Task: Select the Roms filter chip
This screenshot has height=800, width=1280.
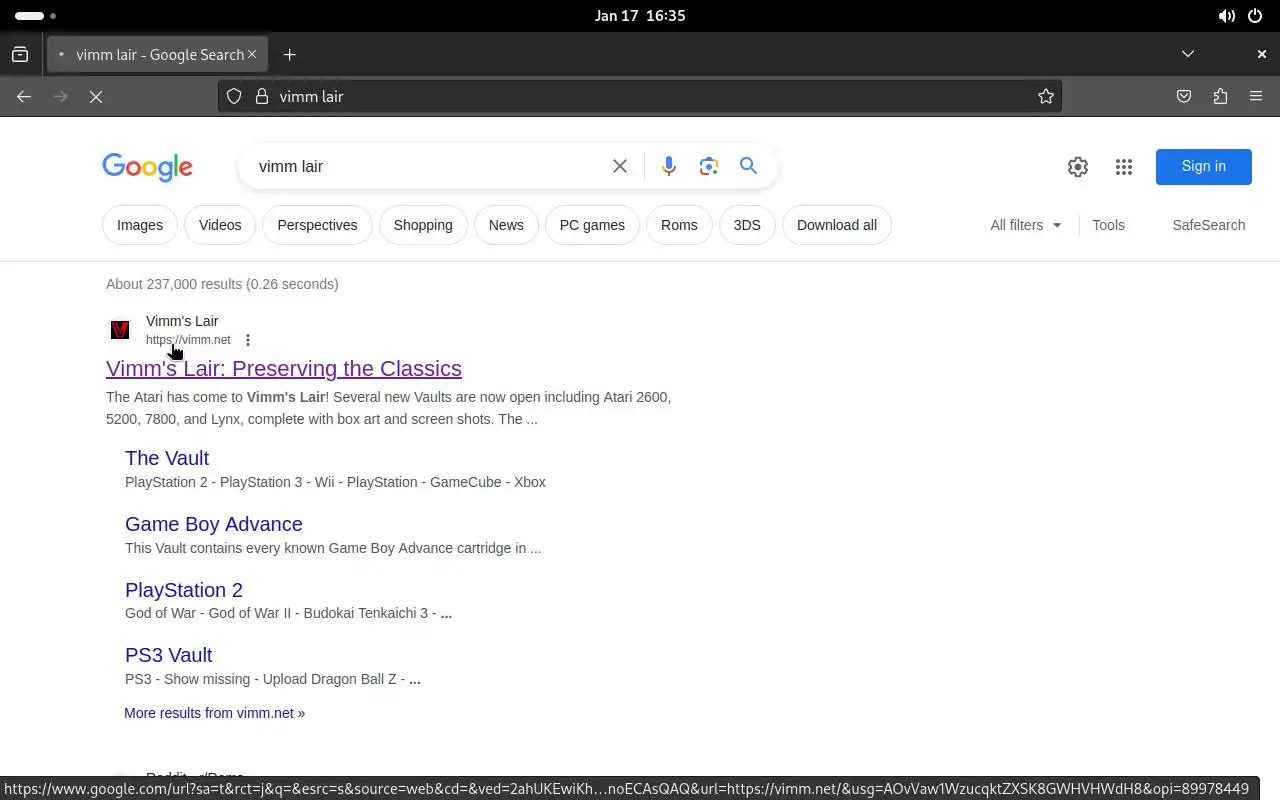Action: (x=679, y=225)
